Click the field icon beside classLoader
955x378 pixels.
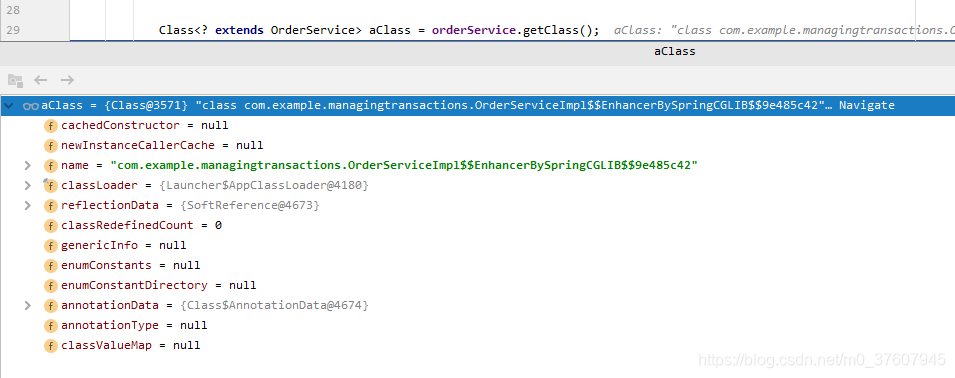(51, 185)
